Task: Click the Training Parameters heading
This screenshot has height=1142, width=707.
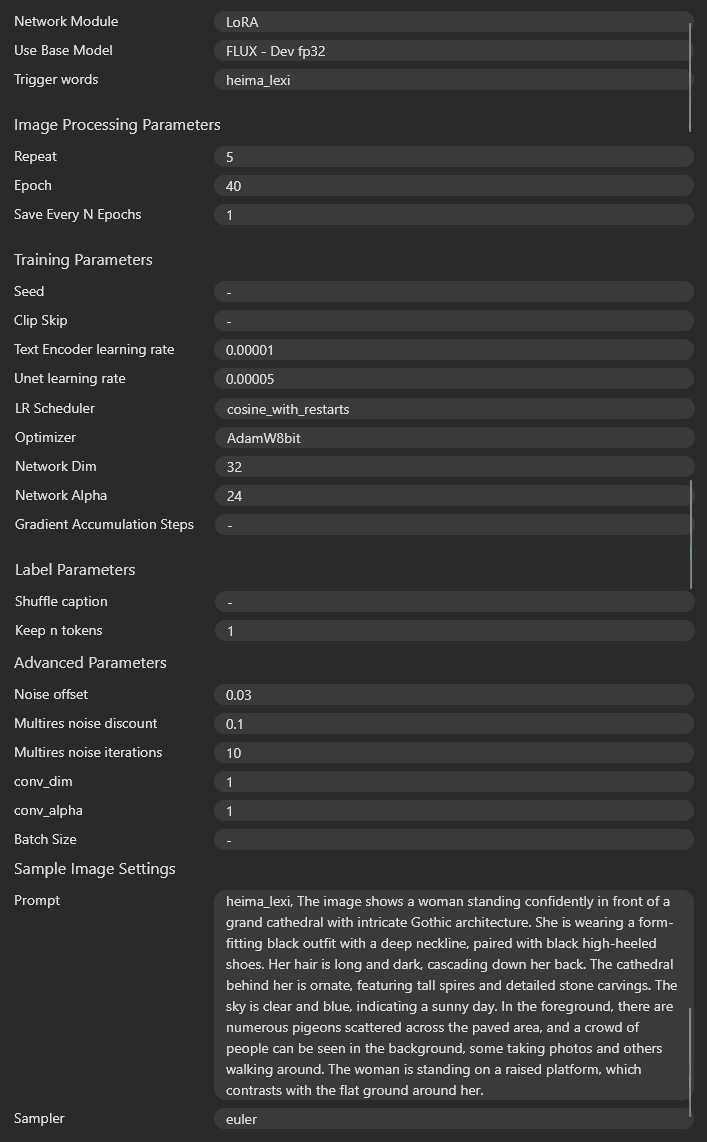Action: (83, 260)
